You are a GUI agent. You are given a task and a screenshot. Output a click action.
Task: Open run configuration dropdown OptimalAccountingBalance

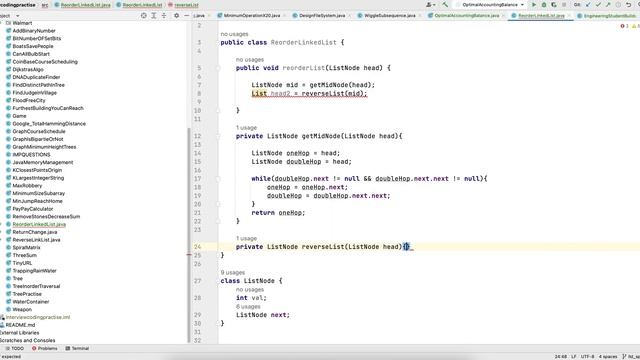493,4
